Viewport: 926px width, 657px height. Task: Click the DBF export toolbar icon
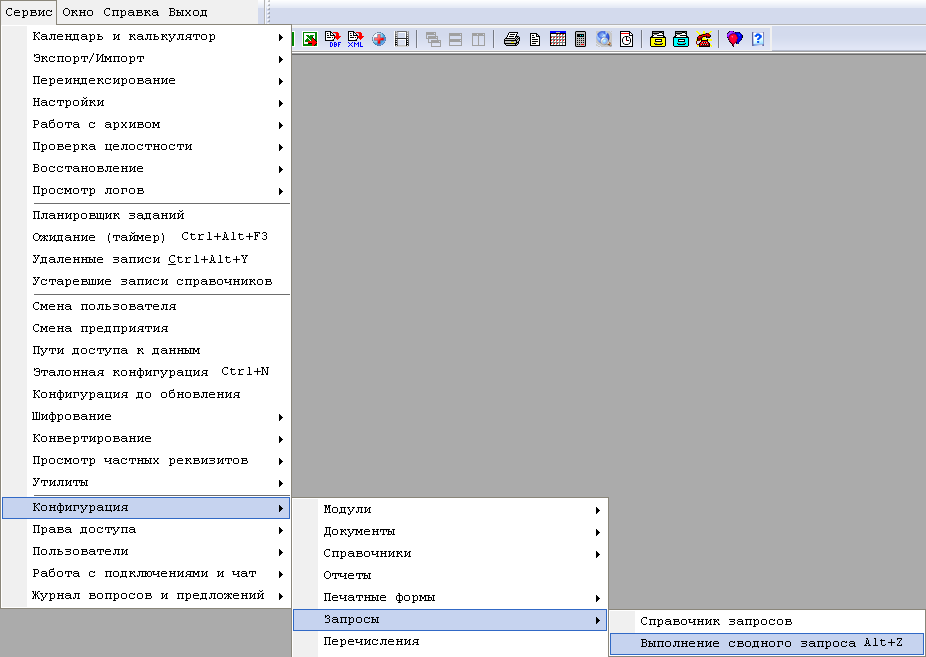334,40
